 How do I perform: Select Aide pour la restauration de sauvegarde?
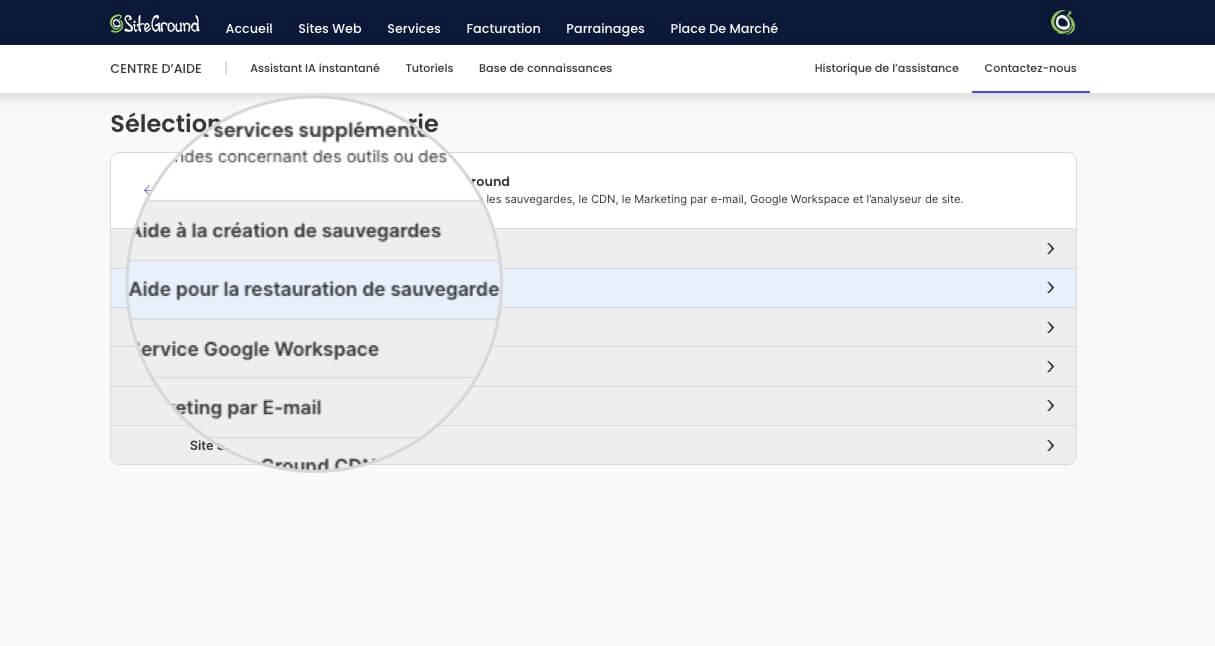pos(593,288)
